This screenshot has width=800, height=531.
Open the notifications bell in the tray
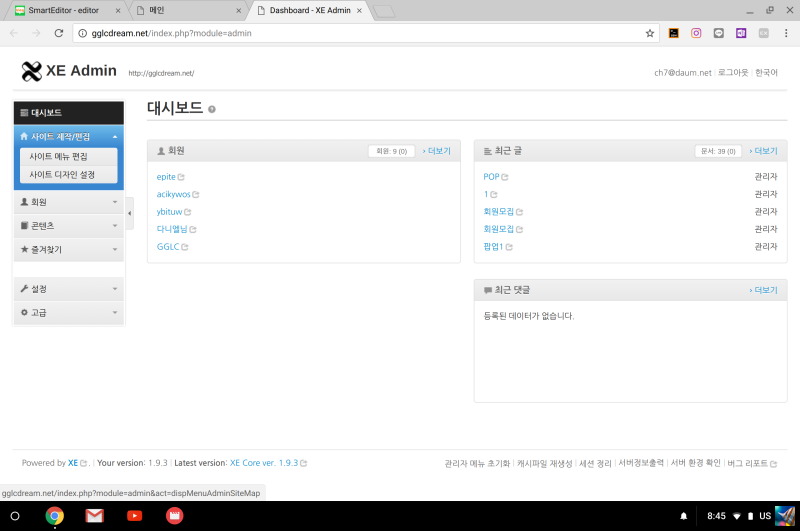(684, 516)
